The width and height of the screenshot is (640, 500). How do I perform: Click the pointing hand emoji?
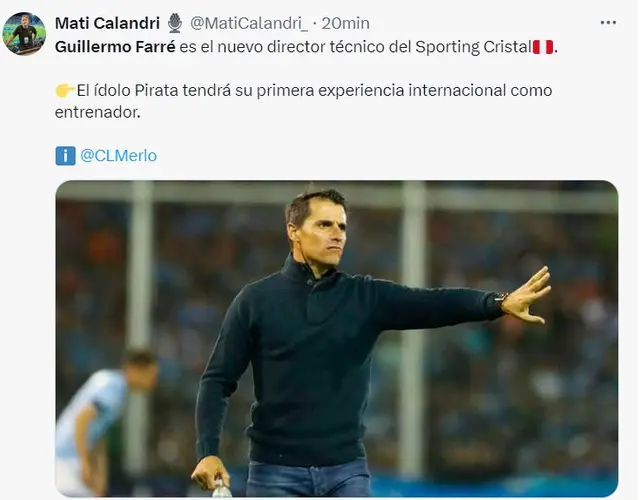pyautogui.click(x=64, y=91)
